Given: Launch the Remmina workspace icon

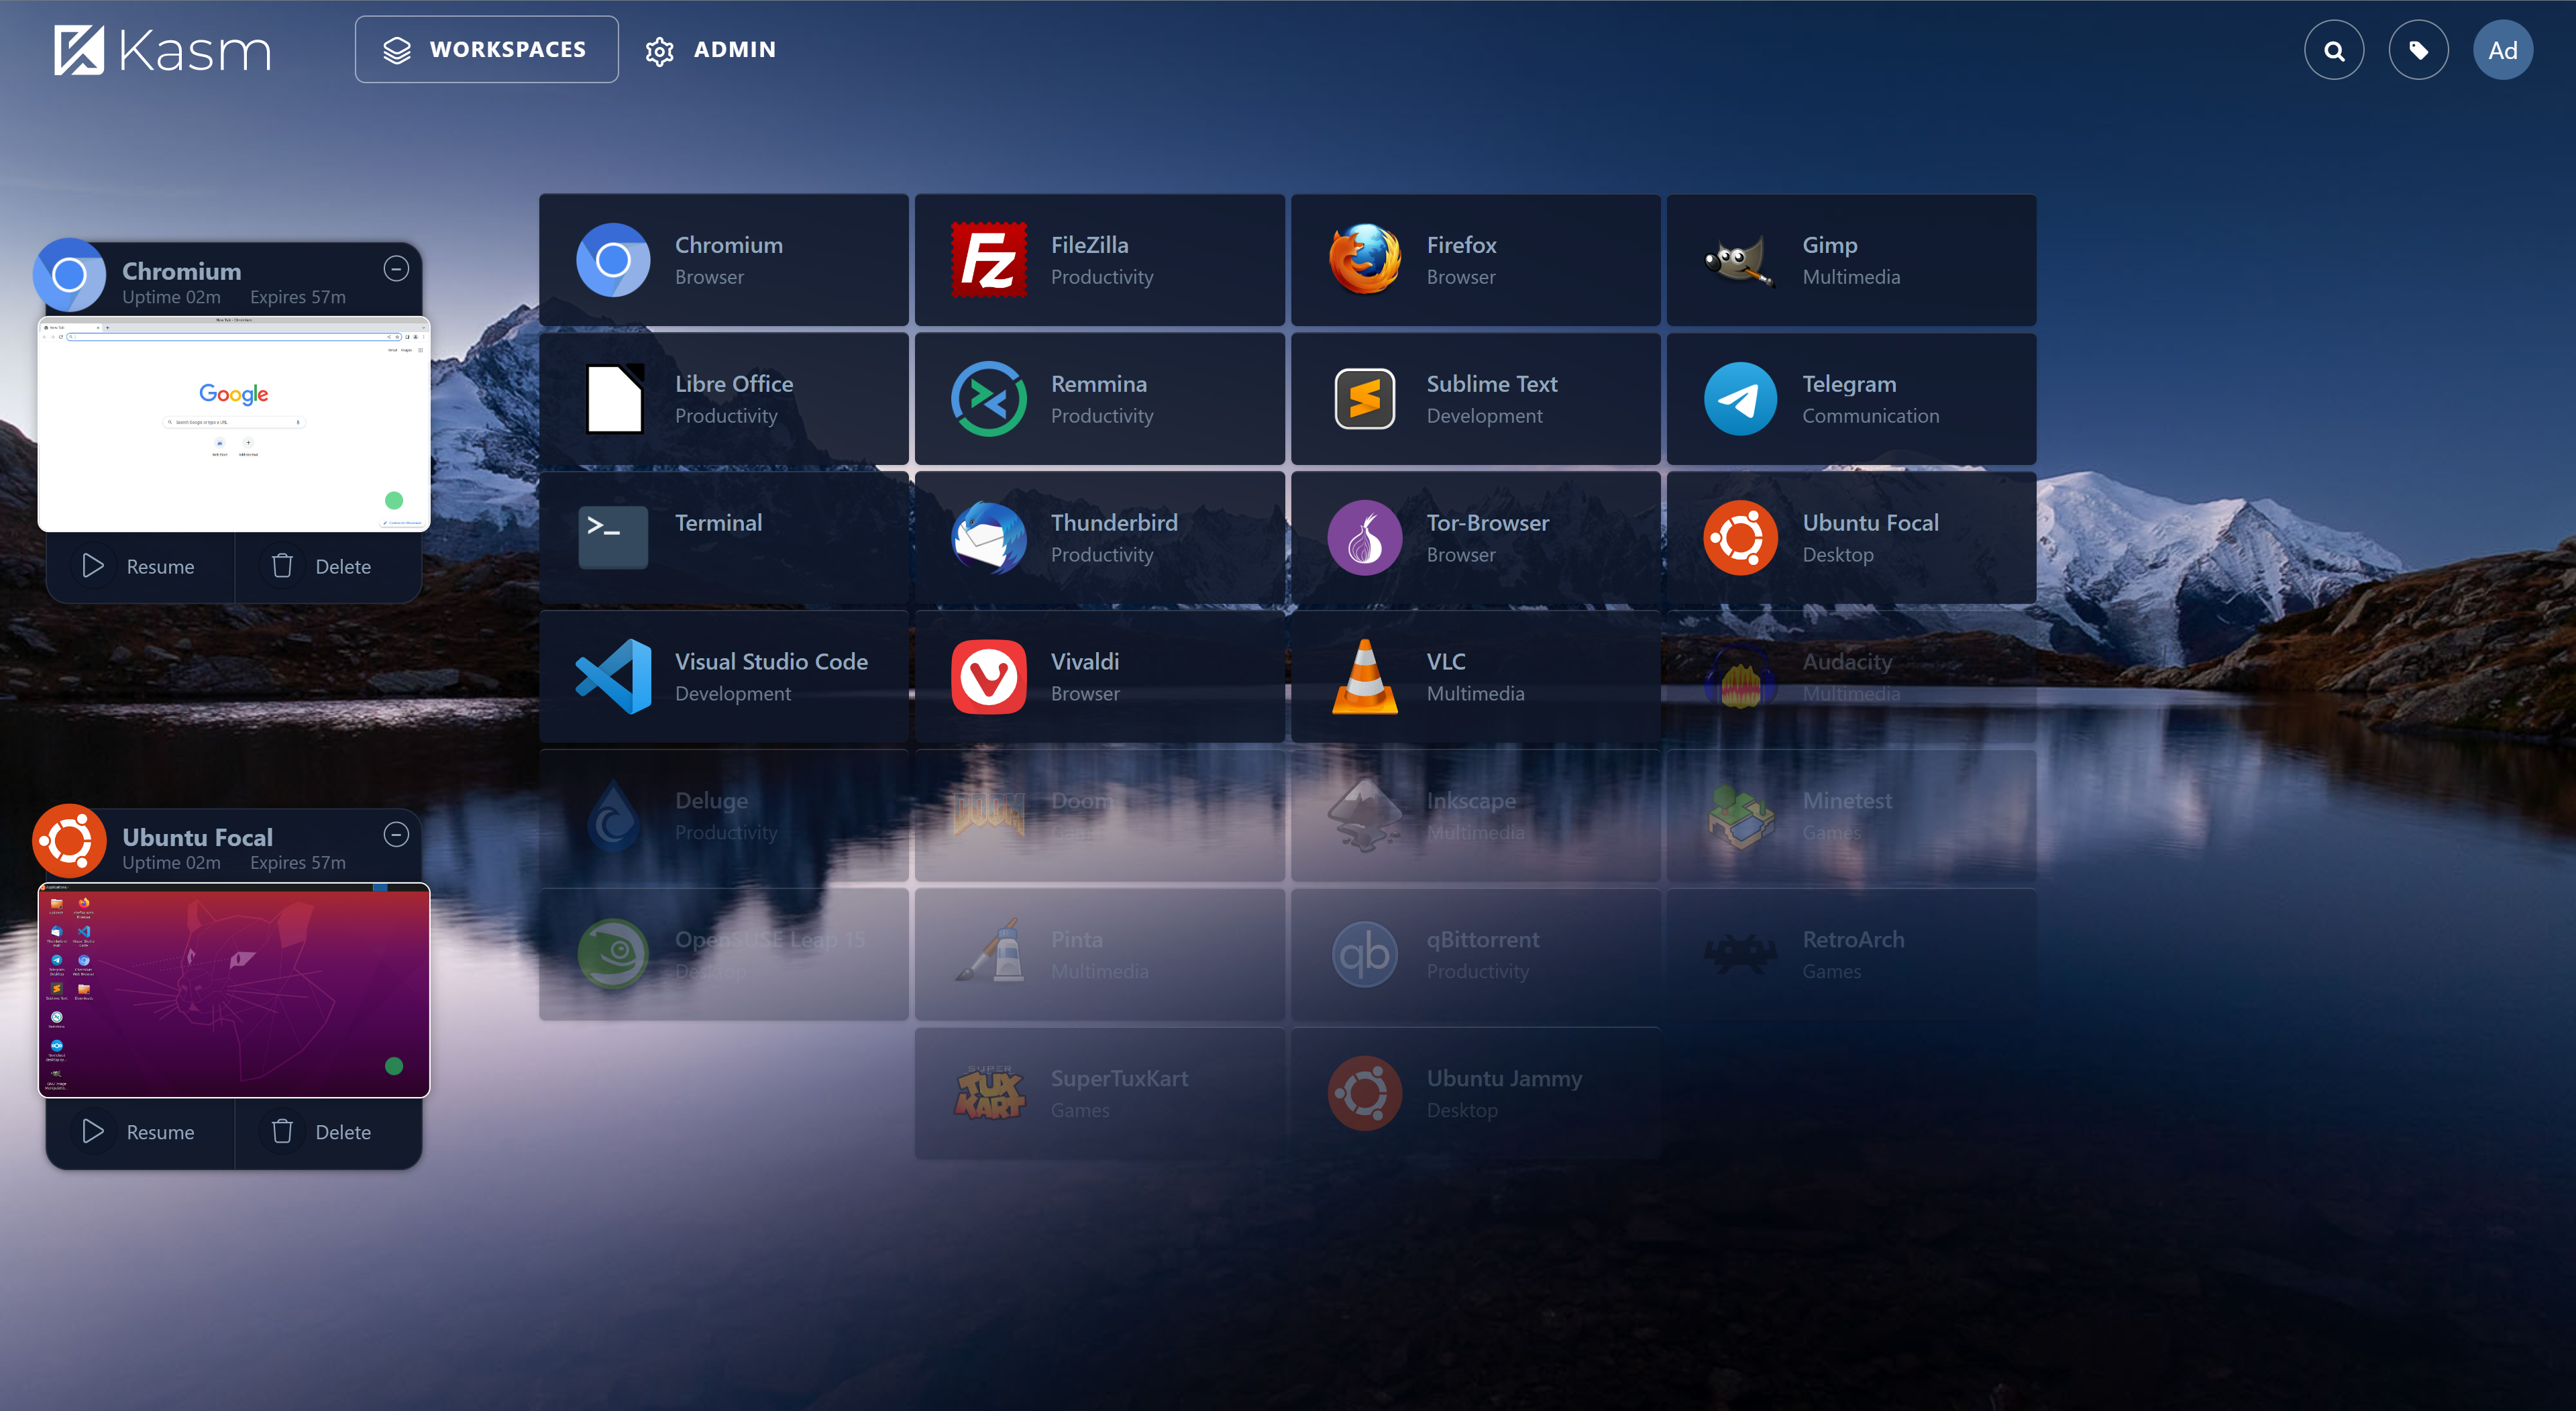Looking at the screenshot, I should click(x=988, y=399).
